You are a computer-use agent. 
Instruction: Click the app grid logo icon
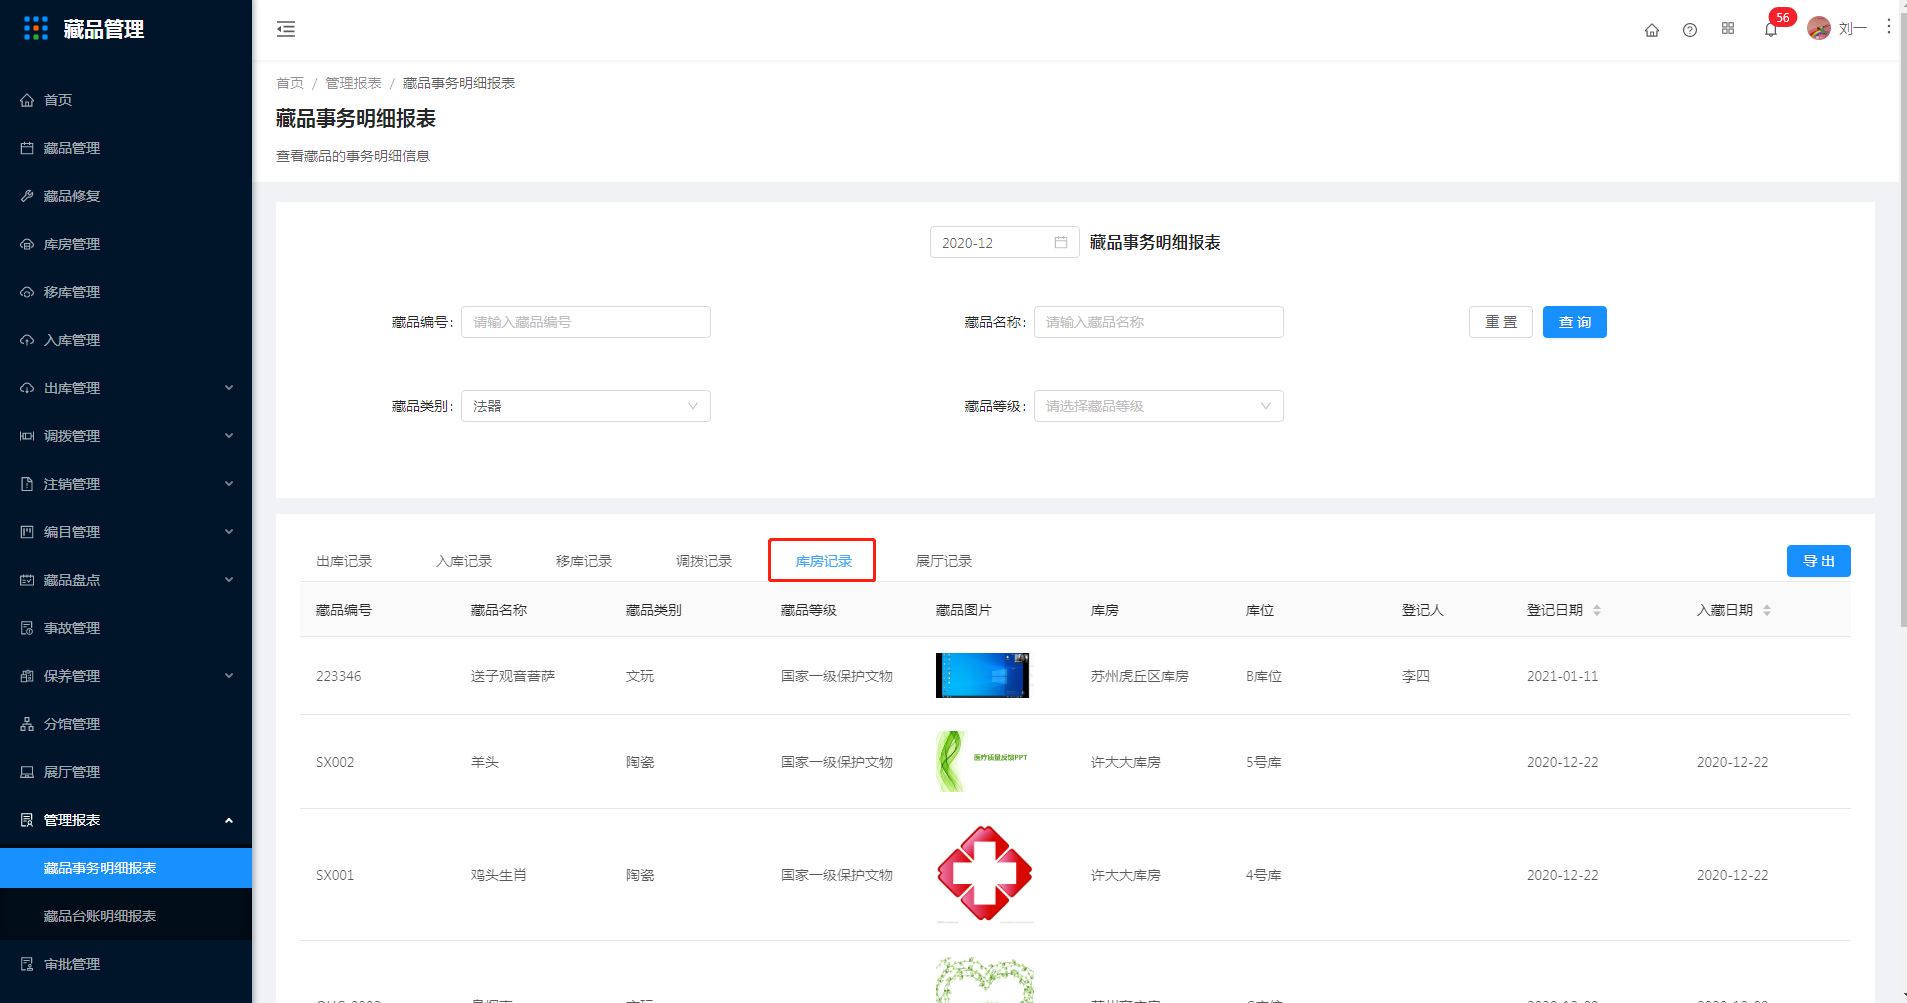tap(36, 29)
